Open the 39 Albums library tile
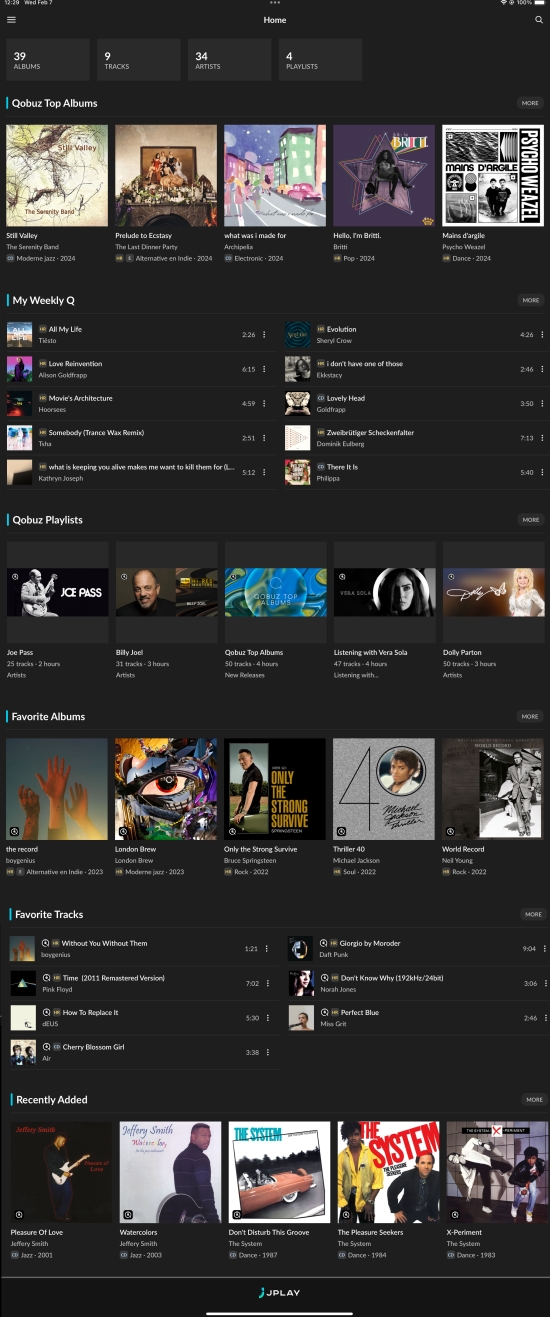 pyautogui.click(x=48, y=60)
